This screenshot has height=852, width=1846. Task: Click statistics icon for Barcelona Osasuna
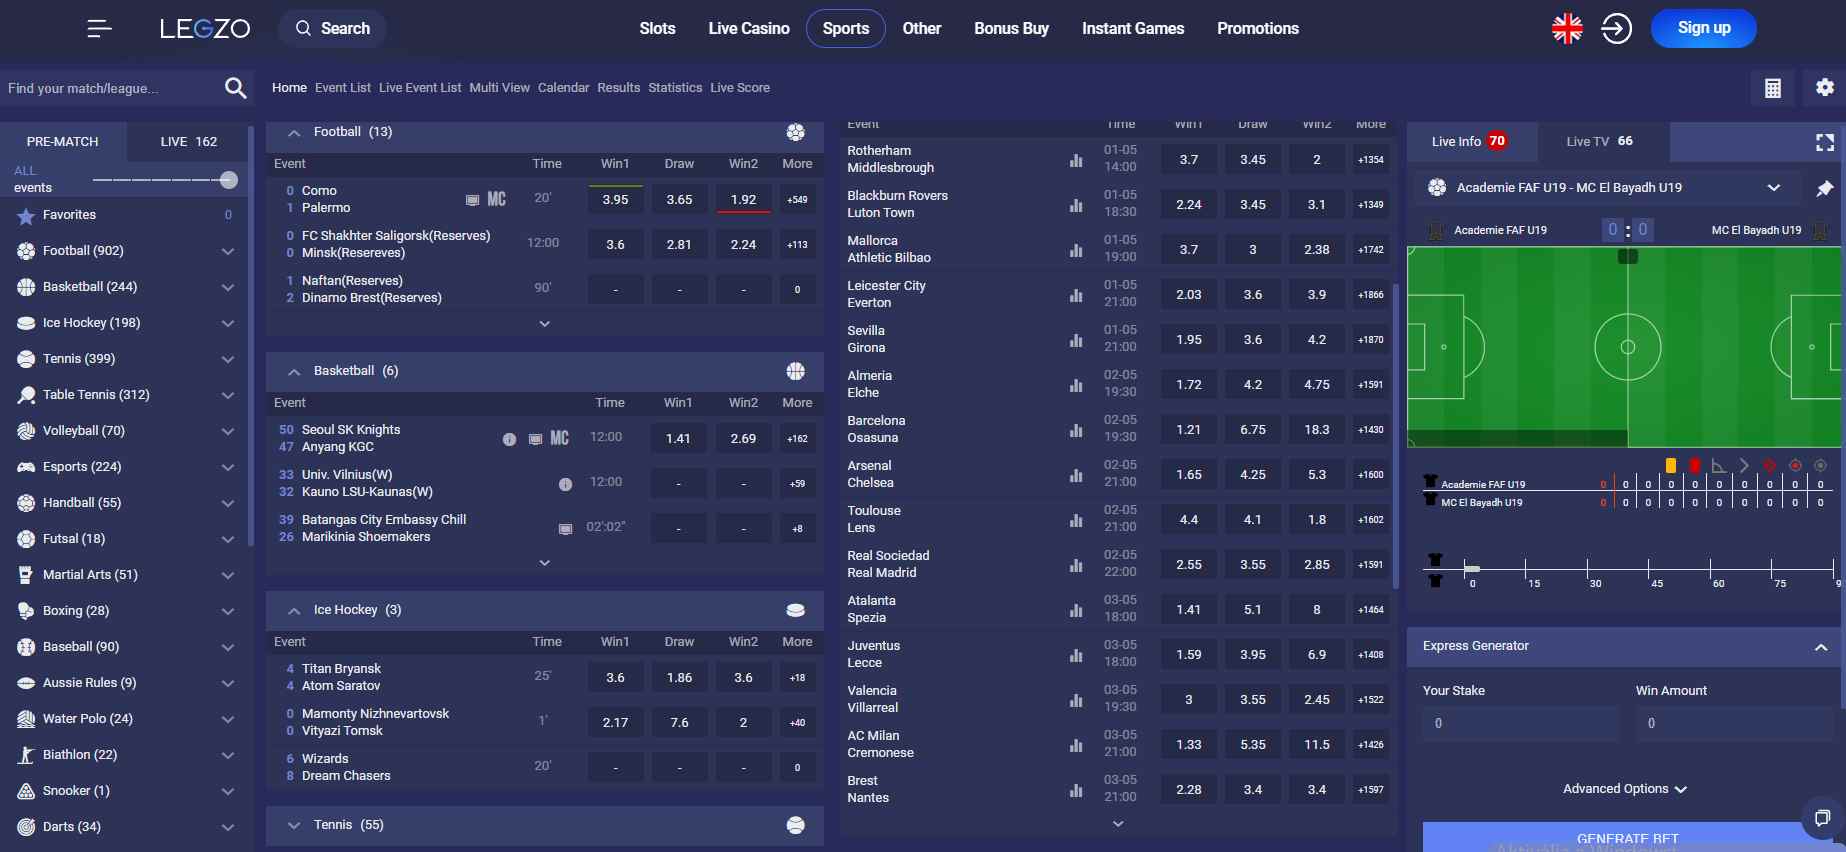coord(1076,430)
